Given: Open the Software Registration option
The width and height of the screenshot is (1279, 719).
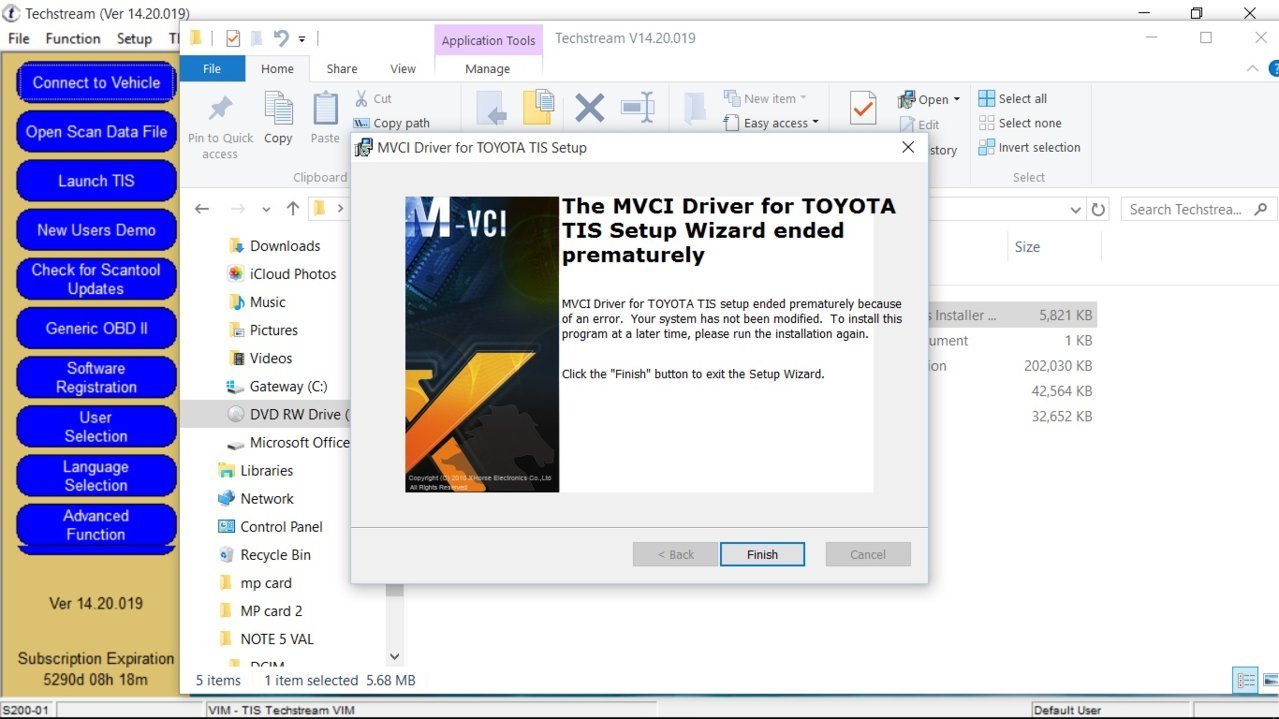Looking at the screenshot, I should point(96,377).
